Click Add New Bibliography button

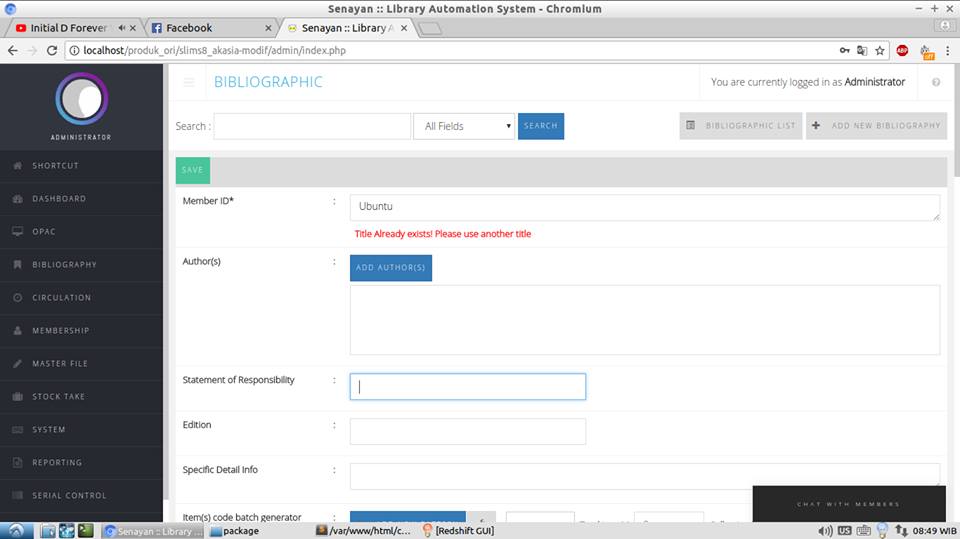876,126
